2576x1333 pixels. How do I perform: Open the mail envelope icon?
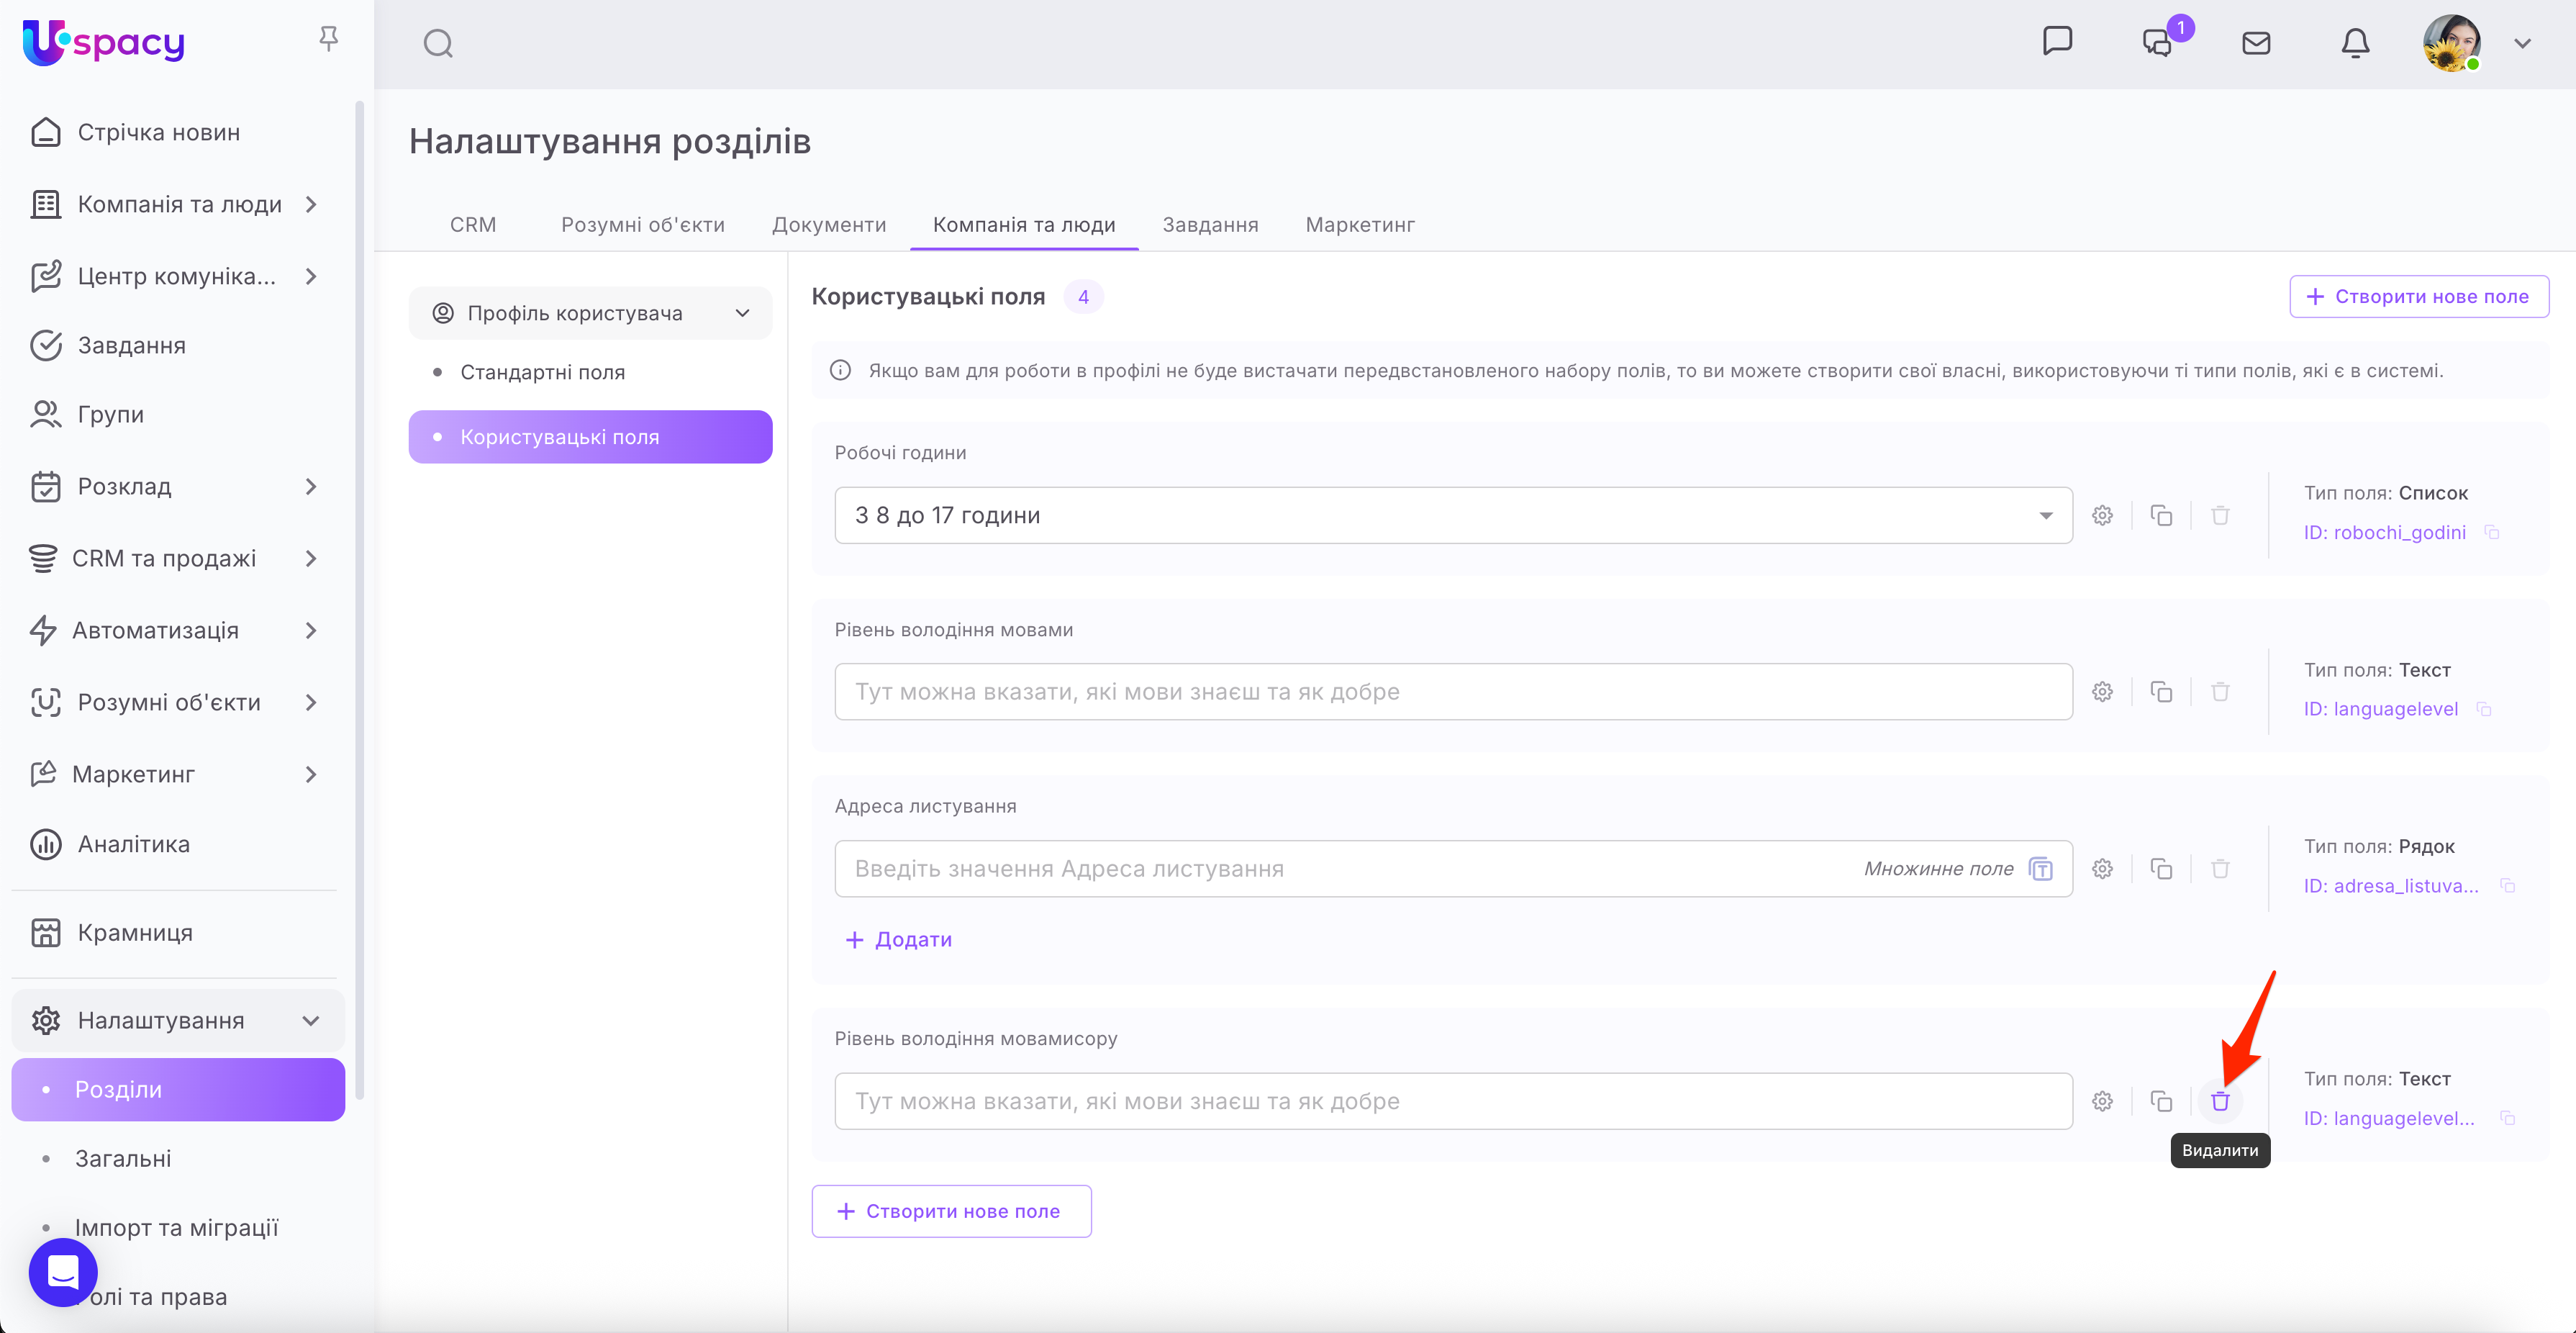point(2256,43)
